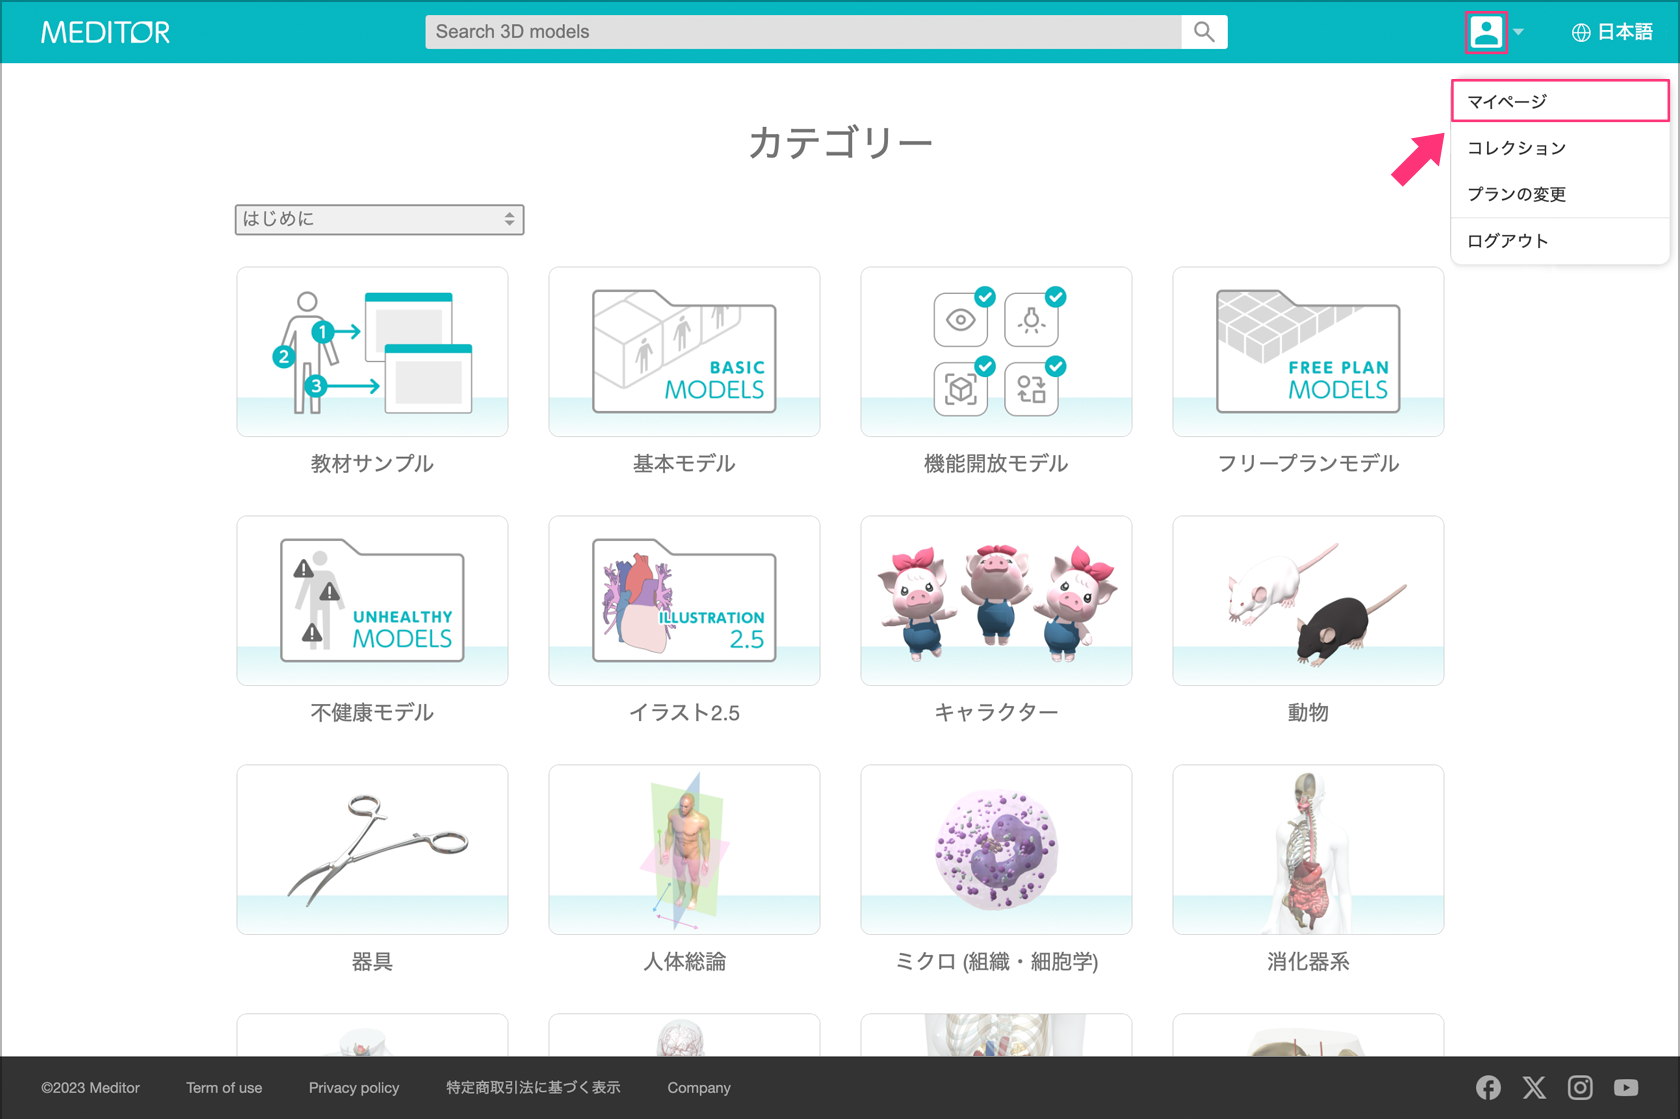Click ログアウト to sign out

click(1508, 241)
